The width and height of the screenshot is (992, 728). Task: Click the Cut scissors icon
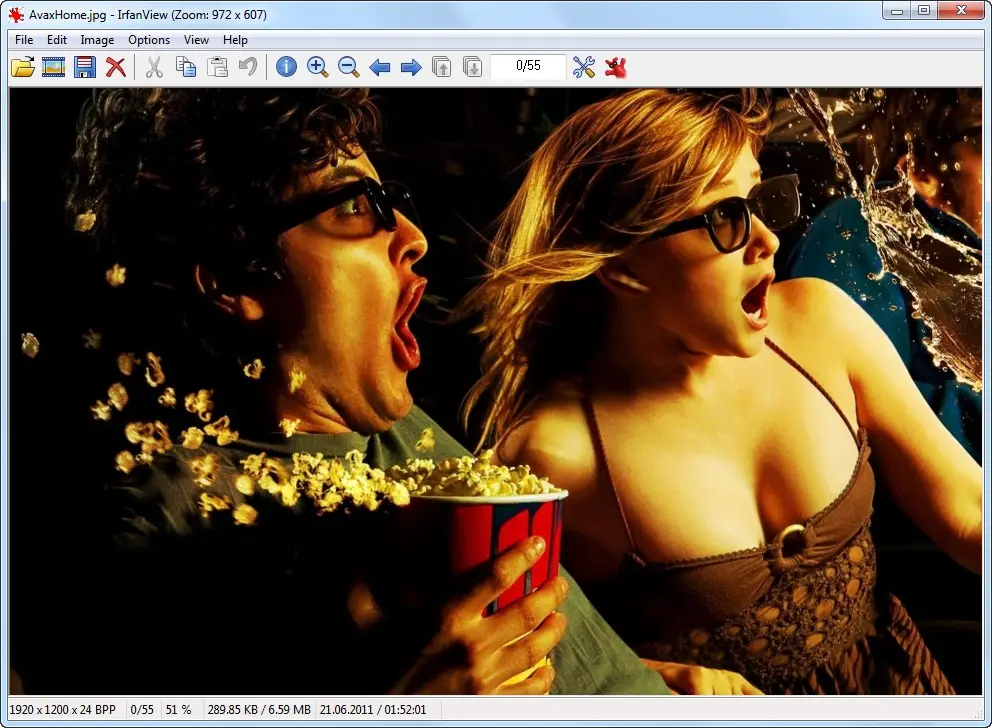click(154, 67)
